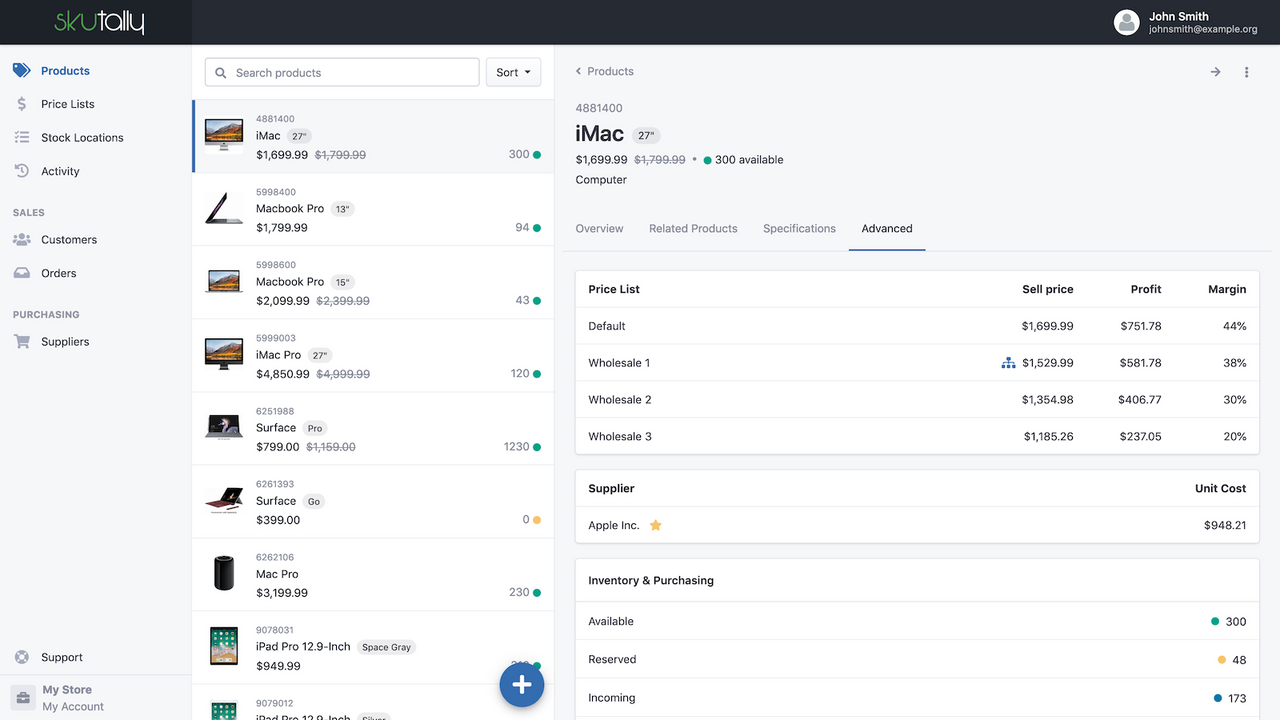The image size is (1280, 720).
Task: Click the Stock Locations list icon
Action: tap(22, 138)
